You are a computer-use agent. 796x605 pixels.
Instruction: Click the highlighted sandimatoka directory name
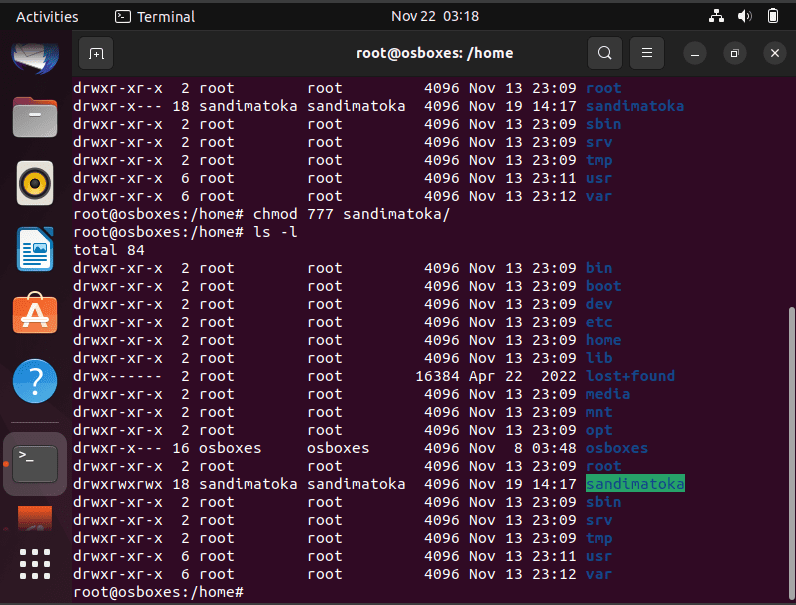[x=635, y=484]
